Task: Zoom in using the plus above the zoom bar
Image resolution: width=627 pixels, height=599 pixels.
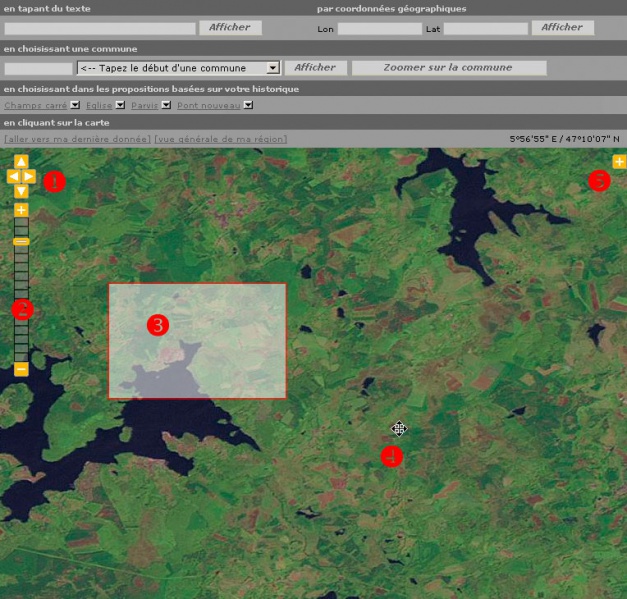Action: coord(21,210)
